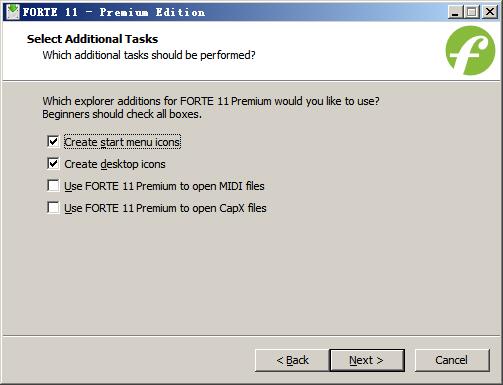
Task: Cancel the FORTE 11 installation
Action: tap(452, 360)
